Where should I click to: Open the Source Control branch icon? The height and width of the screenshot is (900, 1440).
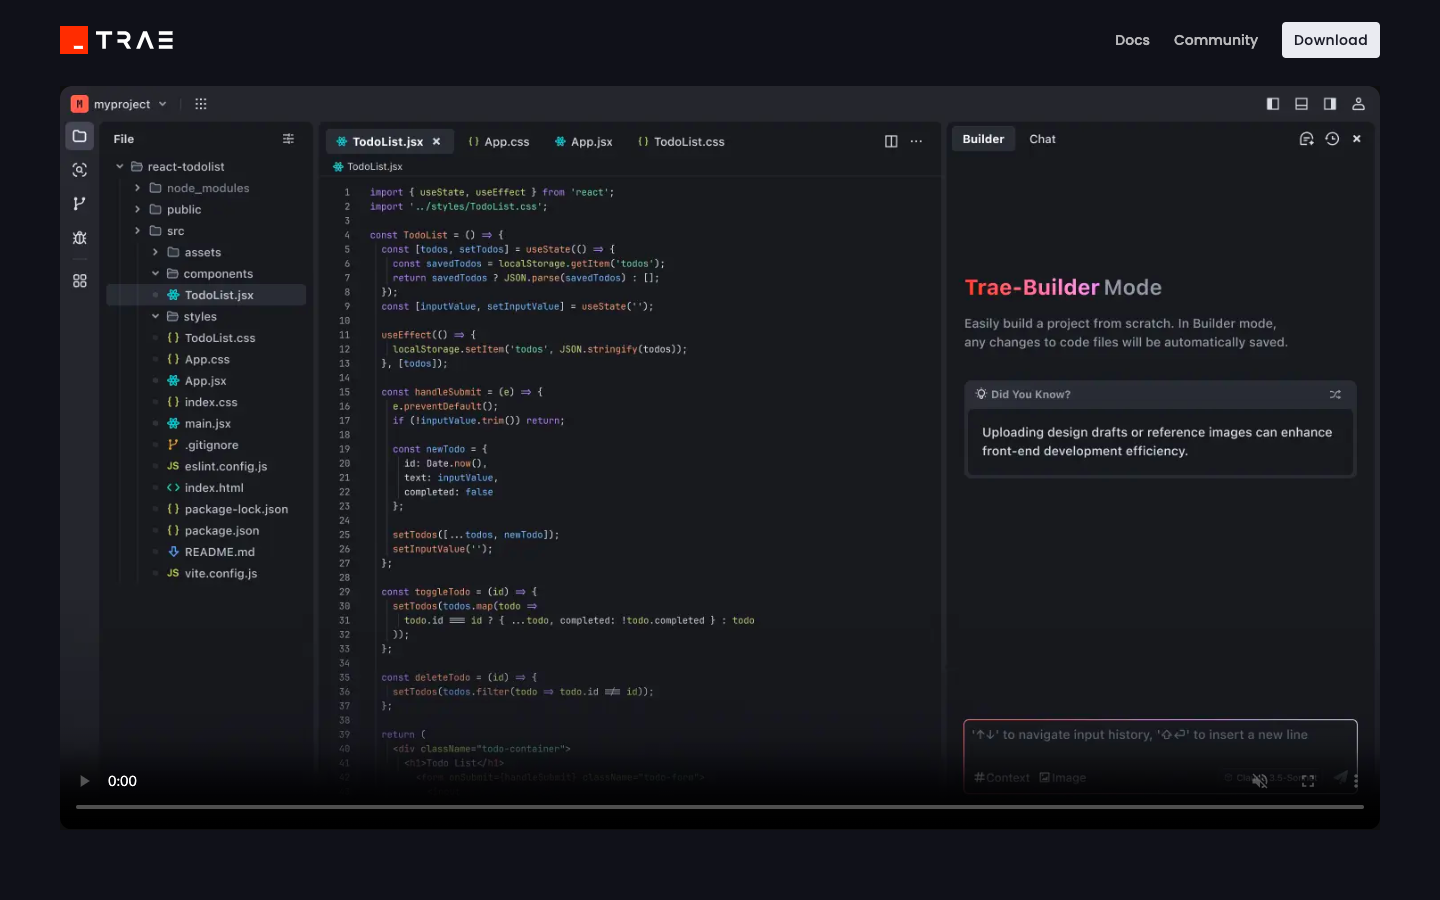click(80, 204)
